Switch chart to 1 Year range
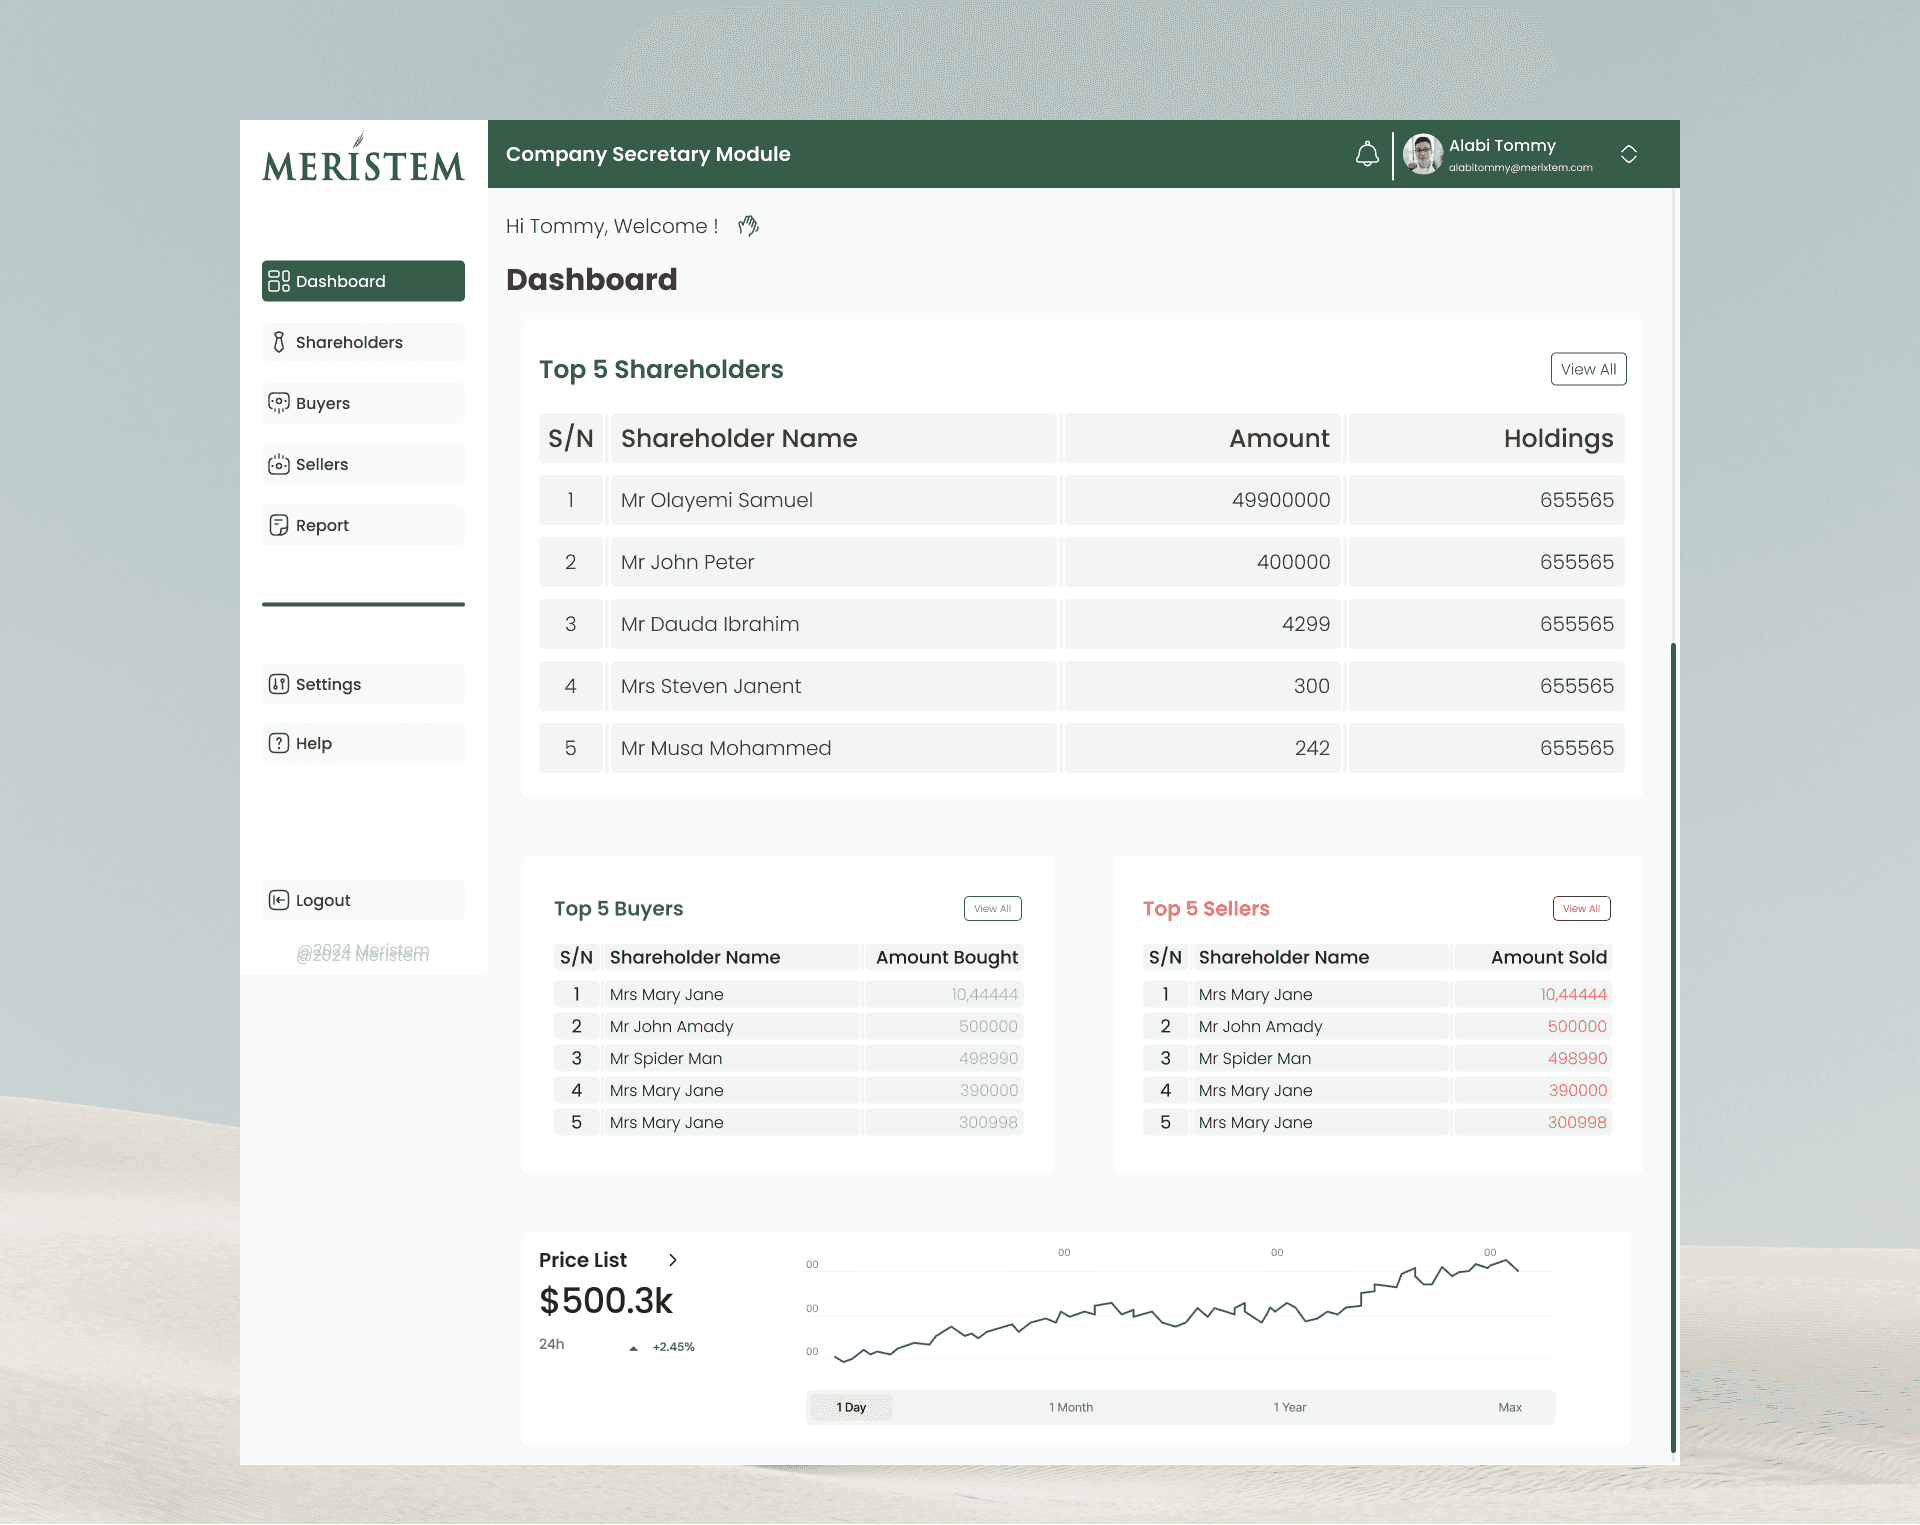This screenshot has width=1920, height=1525. click(x=1289, y=1407)
